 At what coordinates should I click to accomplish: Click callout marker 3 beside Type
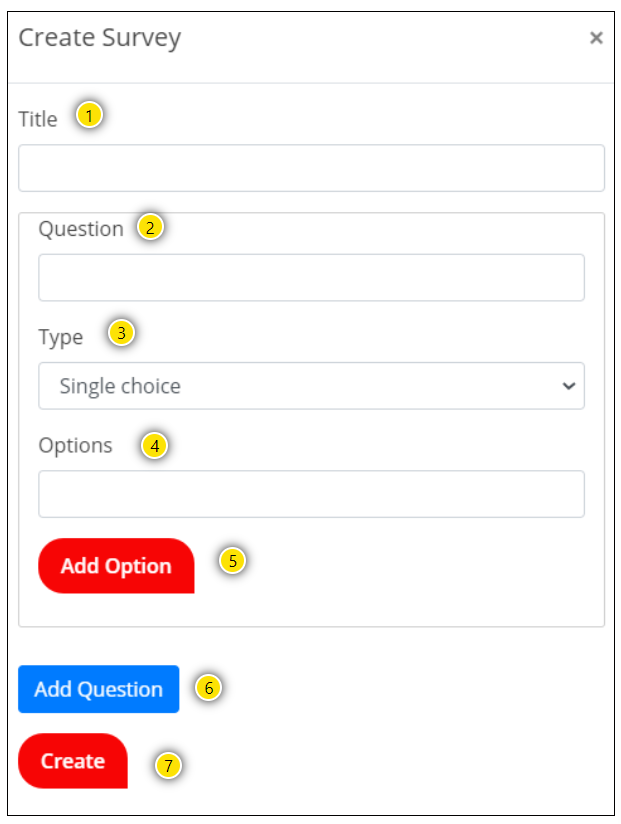pos(120,333)
